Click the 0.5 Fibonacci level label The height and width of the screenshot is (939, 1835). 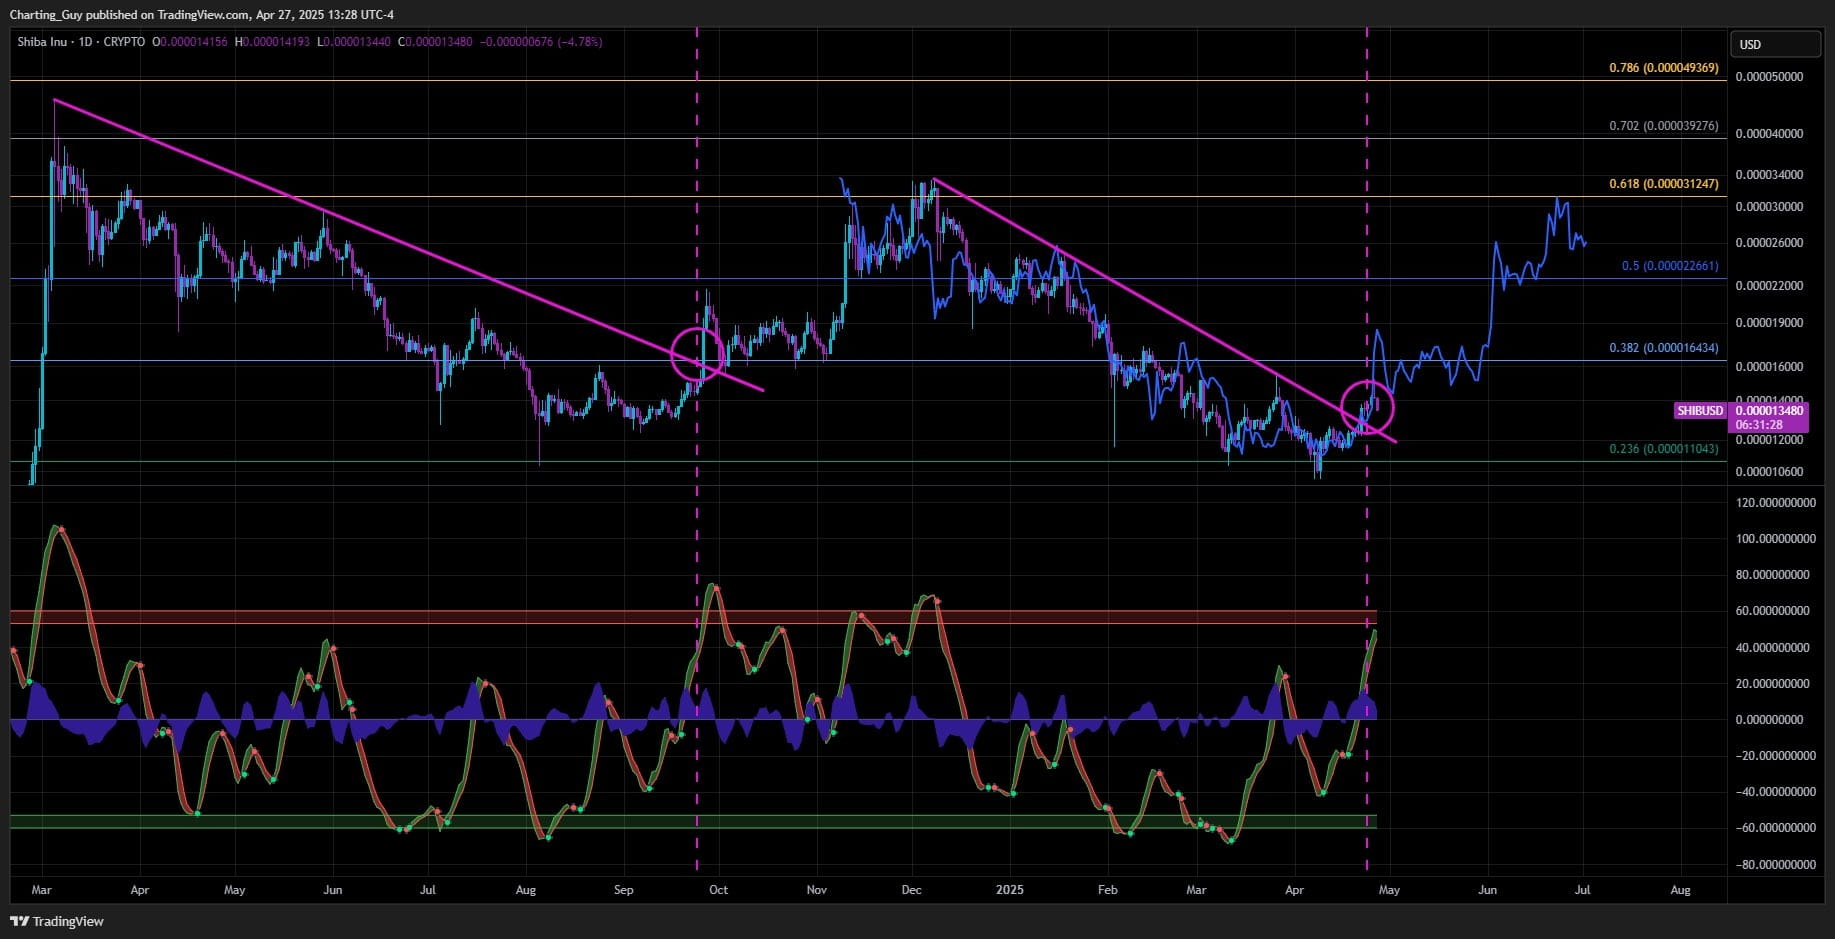1669,266
